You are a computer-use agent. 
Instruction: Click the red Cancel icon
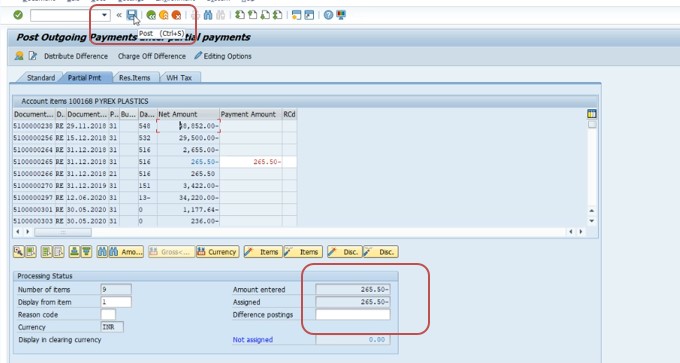coord(176,15)
